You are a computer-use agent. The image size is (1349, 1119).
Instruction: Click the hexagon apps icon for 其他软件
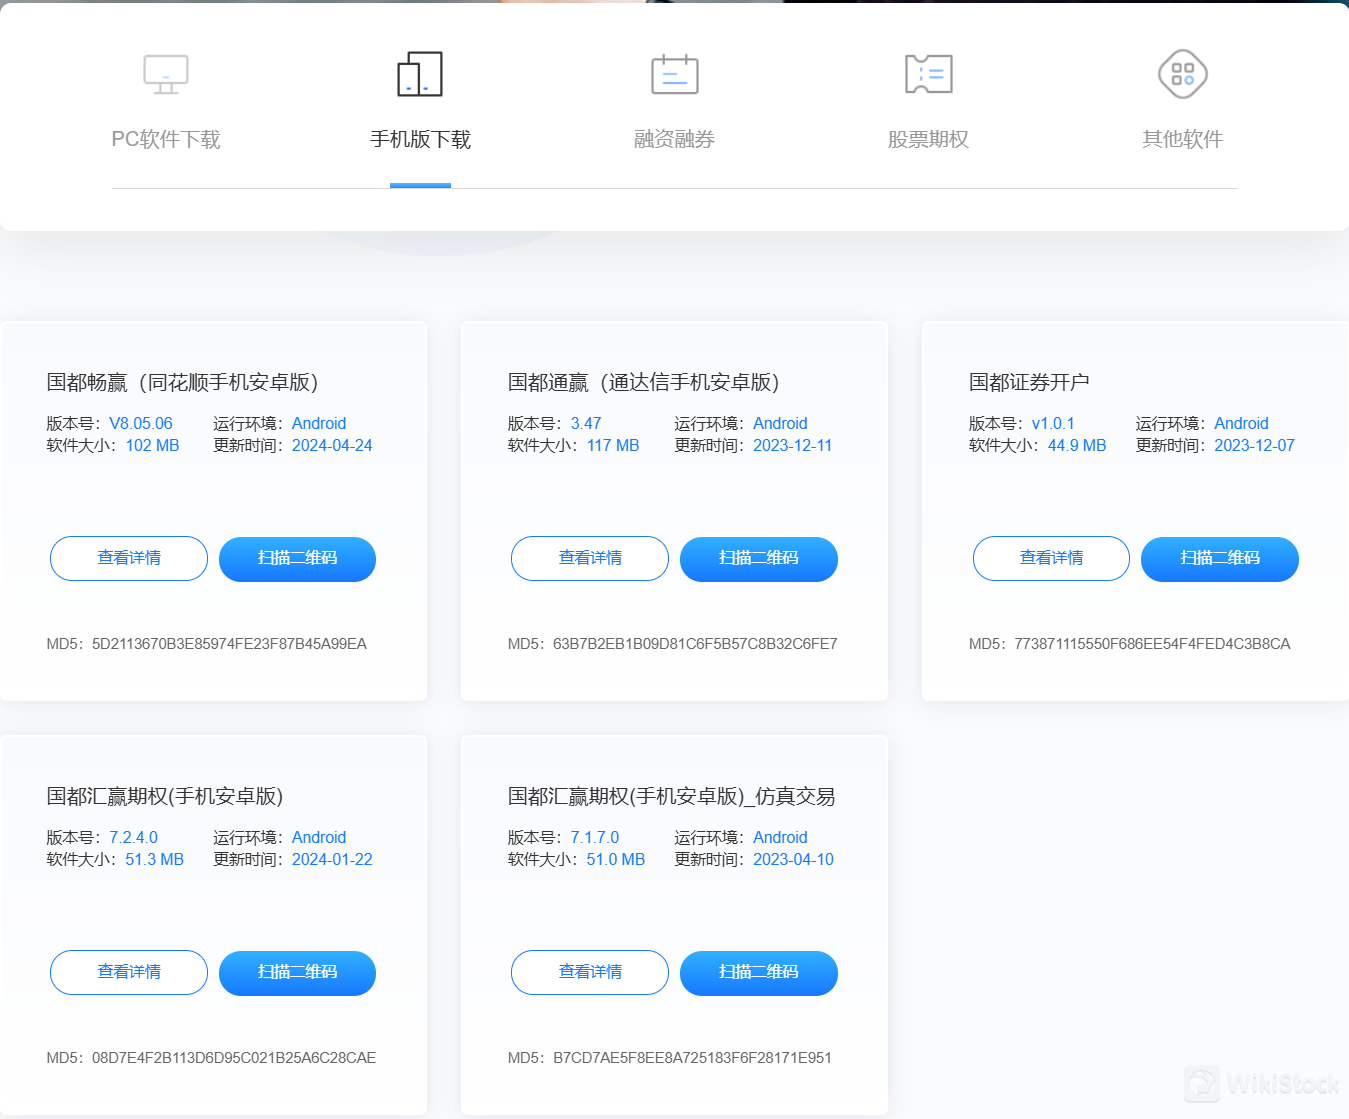pos(1183,74)
